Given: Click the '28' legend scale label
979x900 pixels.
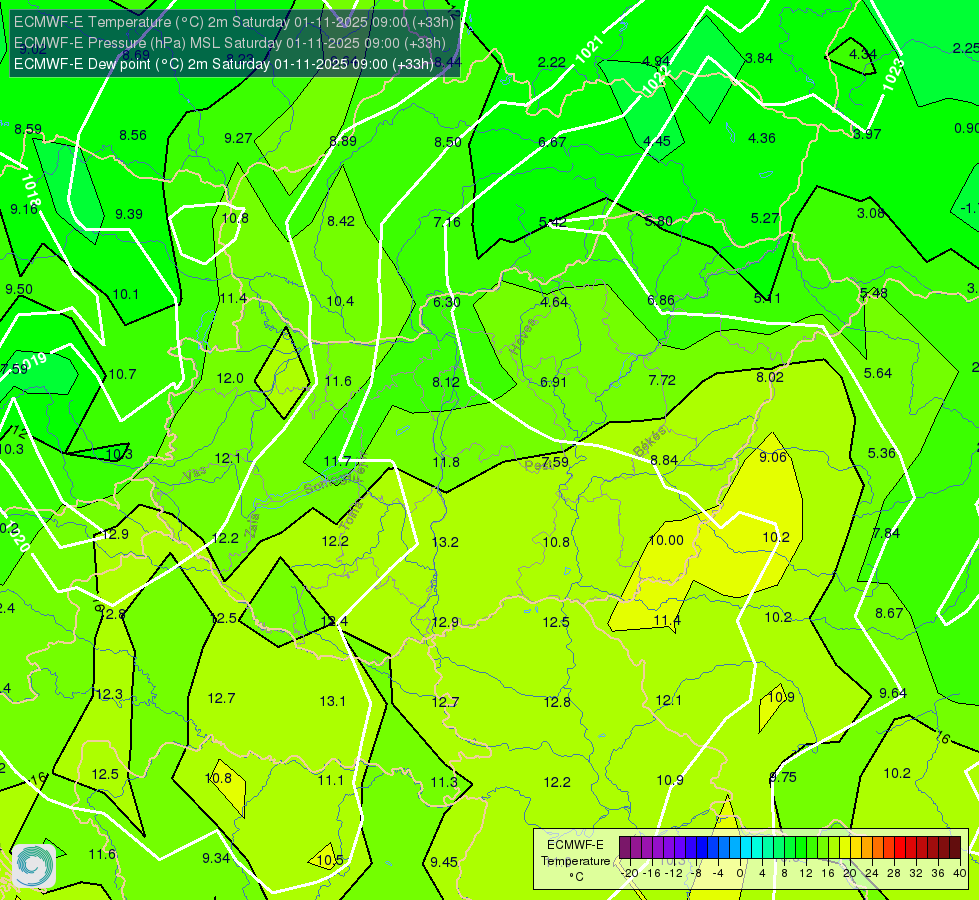Looking at the screenshot, I should (x=893, y=873).
